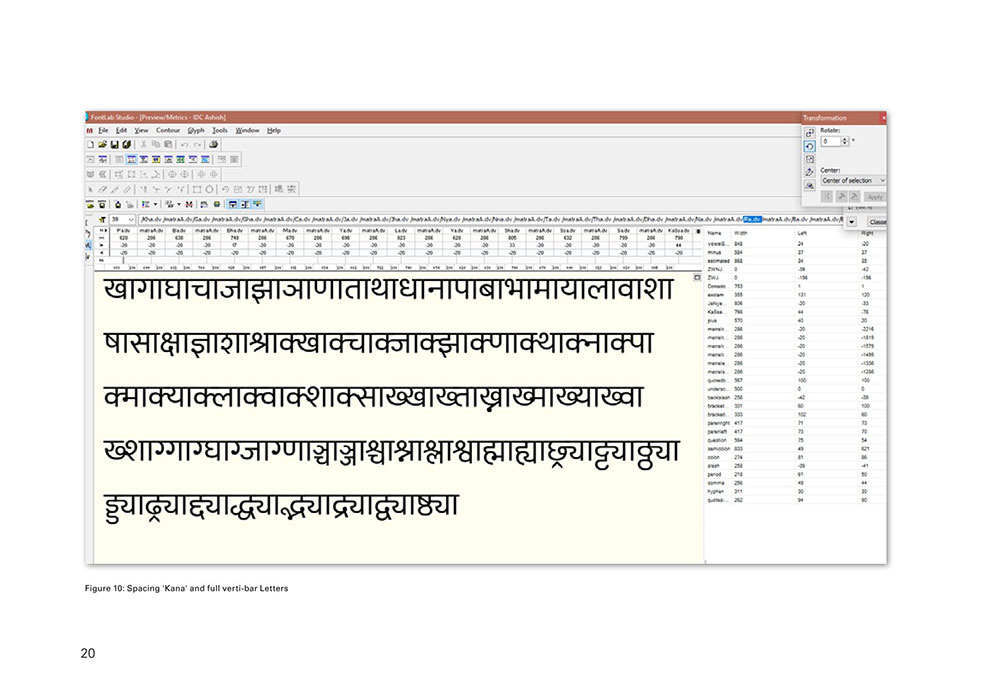The height and width of the screenshot is (700, 1000).
Task: Select the period row in glyph list
Action: [795, 474]
